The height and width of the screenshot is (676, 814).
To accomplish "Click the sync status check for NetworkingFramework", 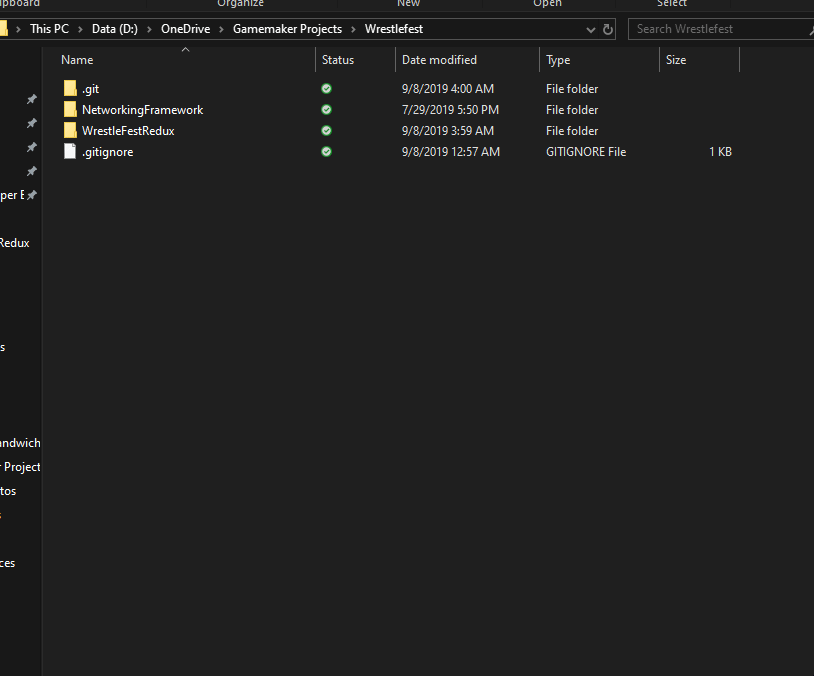I will pyautogui.click(x=327, y=110).
